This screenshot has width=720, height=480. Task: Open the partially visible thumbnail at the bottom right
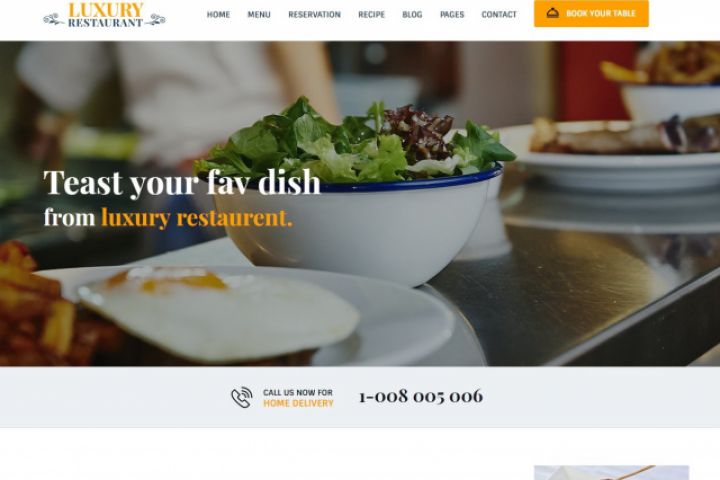[x=612, y=473]
